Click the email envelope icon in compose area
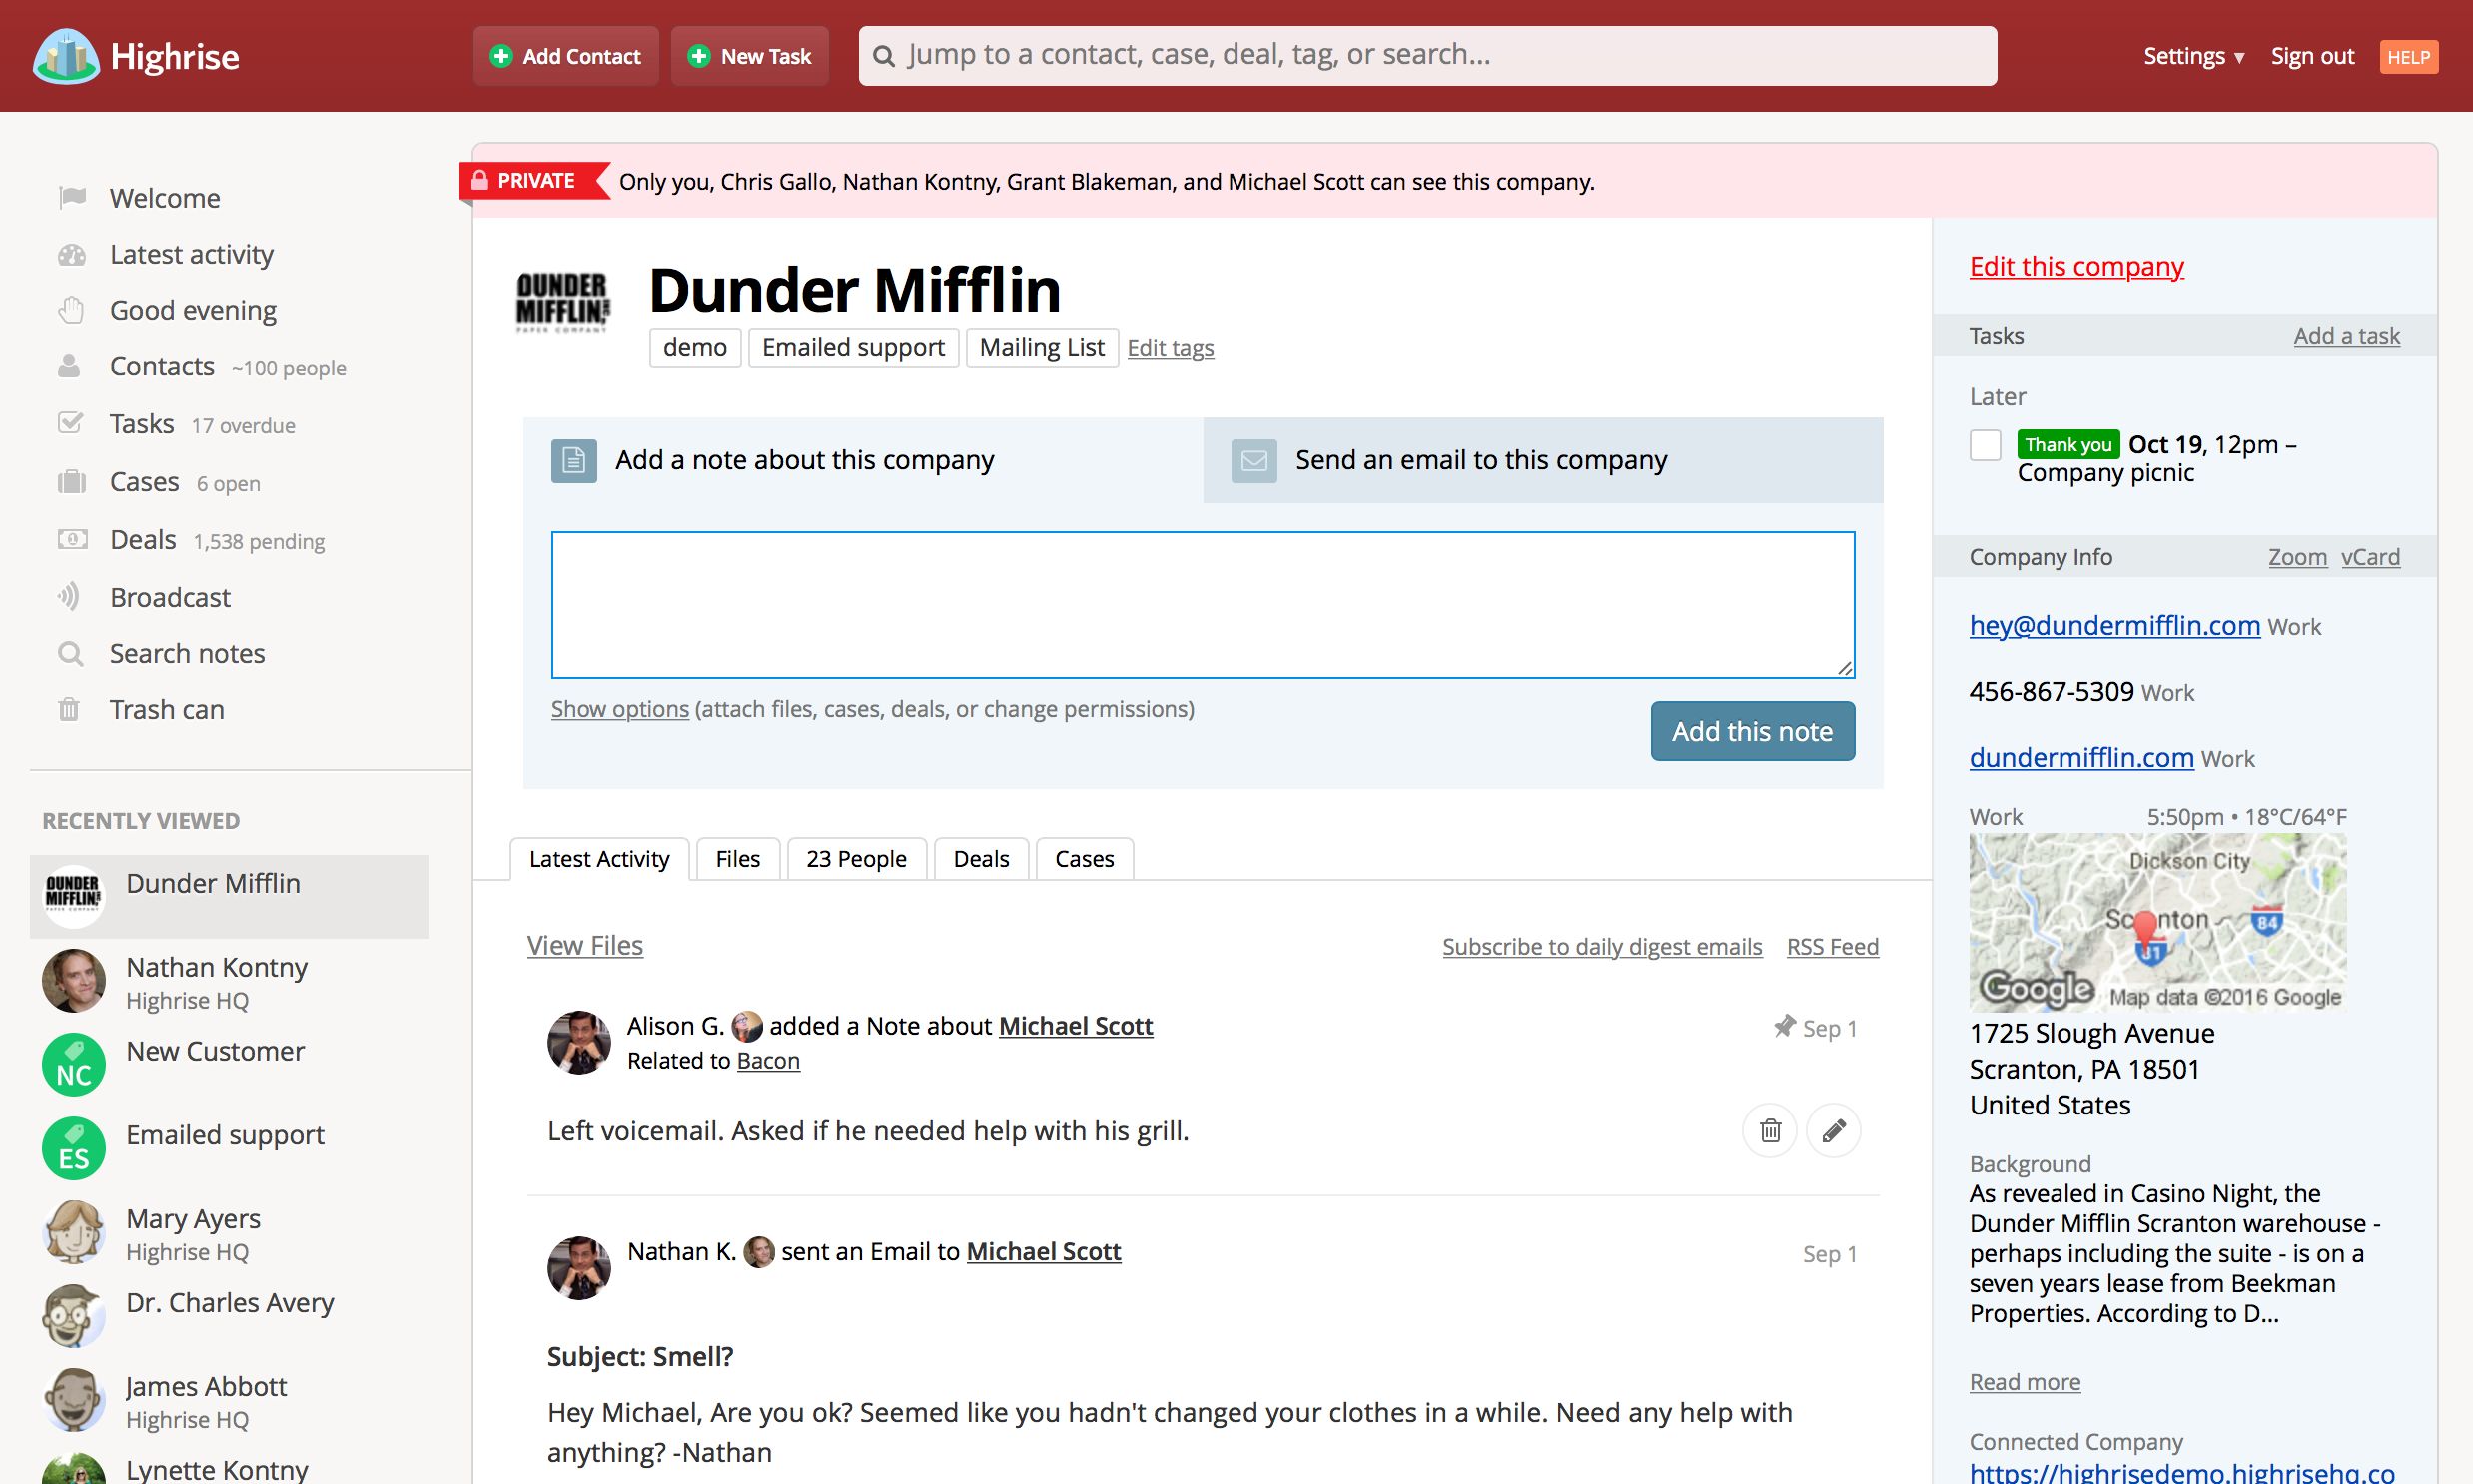2473x1484 pixels. pyautogui.click(x=1253, y=460)
